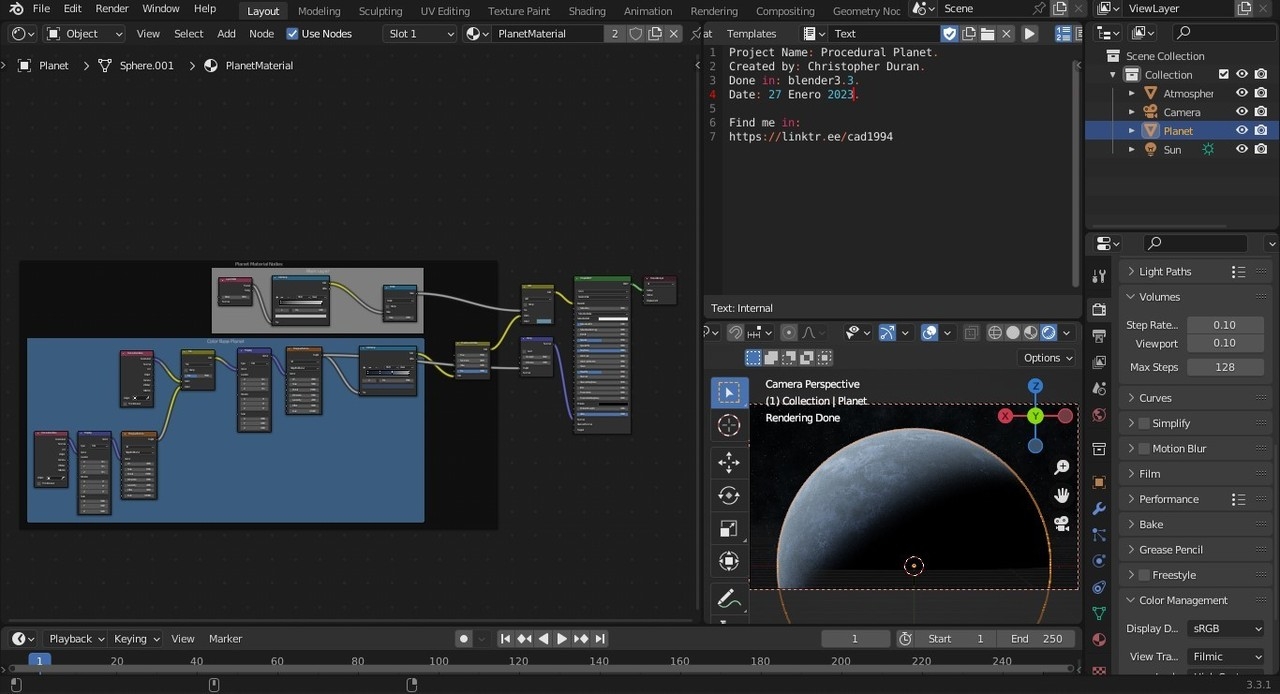The image size is (1280, 694).
Task: Open the Object properties tab
Action: (1099, 482)
